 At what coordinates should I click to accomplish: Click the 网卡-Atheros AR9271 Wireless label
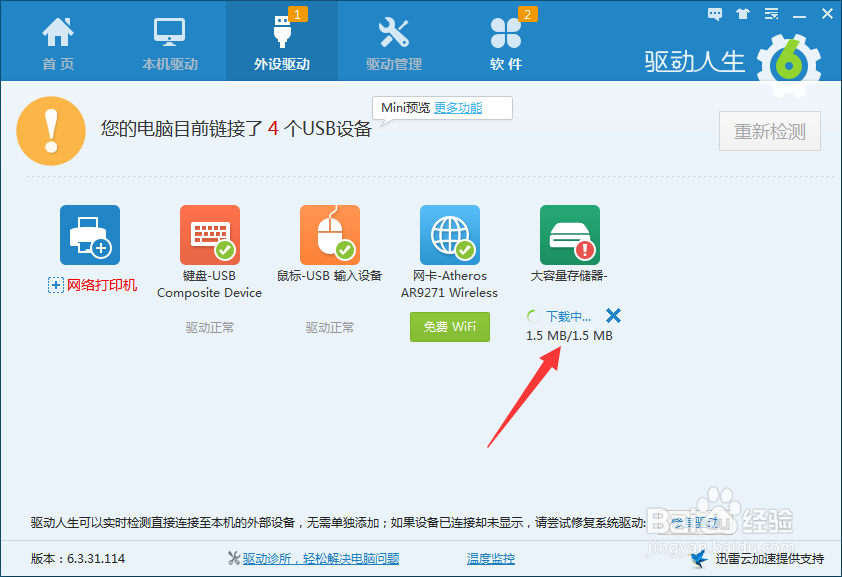[449, 284]
